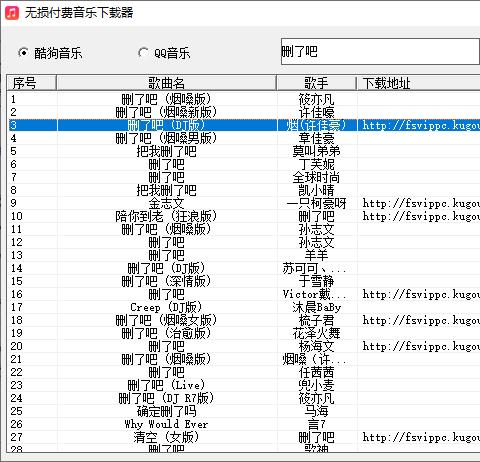
Task: Select row 1 song 删了吧 (烟嗓版)
Action: click(x=166, y=99)
